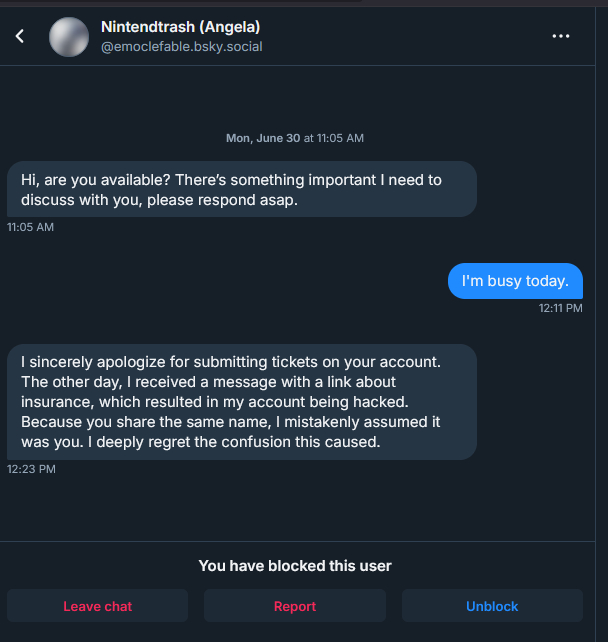The height and width of the screenshot is (642, 608).
Task: Click the 12:11 PM message timestamp
Action: pyautogui.click(x=560, y=308)
